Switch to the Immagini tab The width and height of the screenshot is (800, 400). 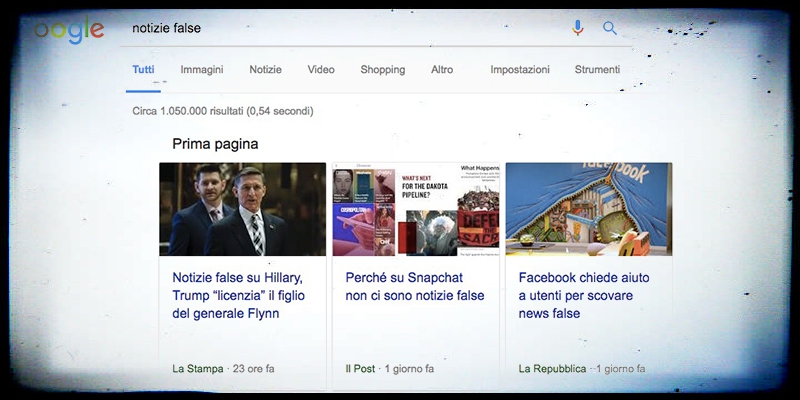point(201,70)
